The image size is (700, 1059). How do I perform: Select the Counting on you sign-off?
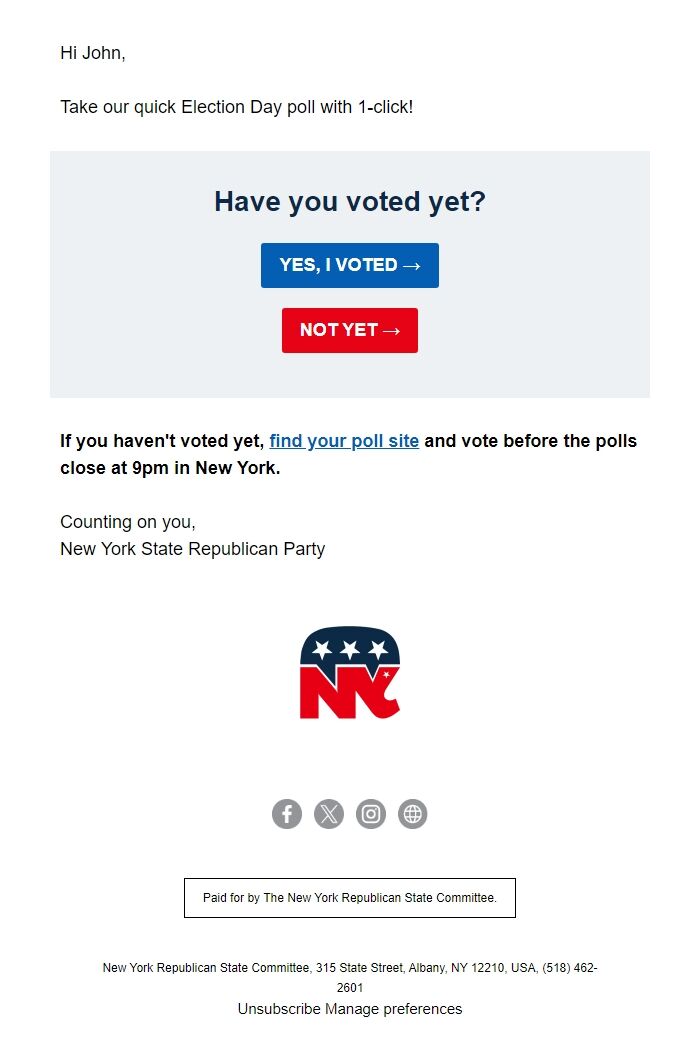[x=125, y=521]
